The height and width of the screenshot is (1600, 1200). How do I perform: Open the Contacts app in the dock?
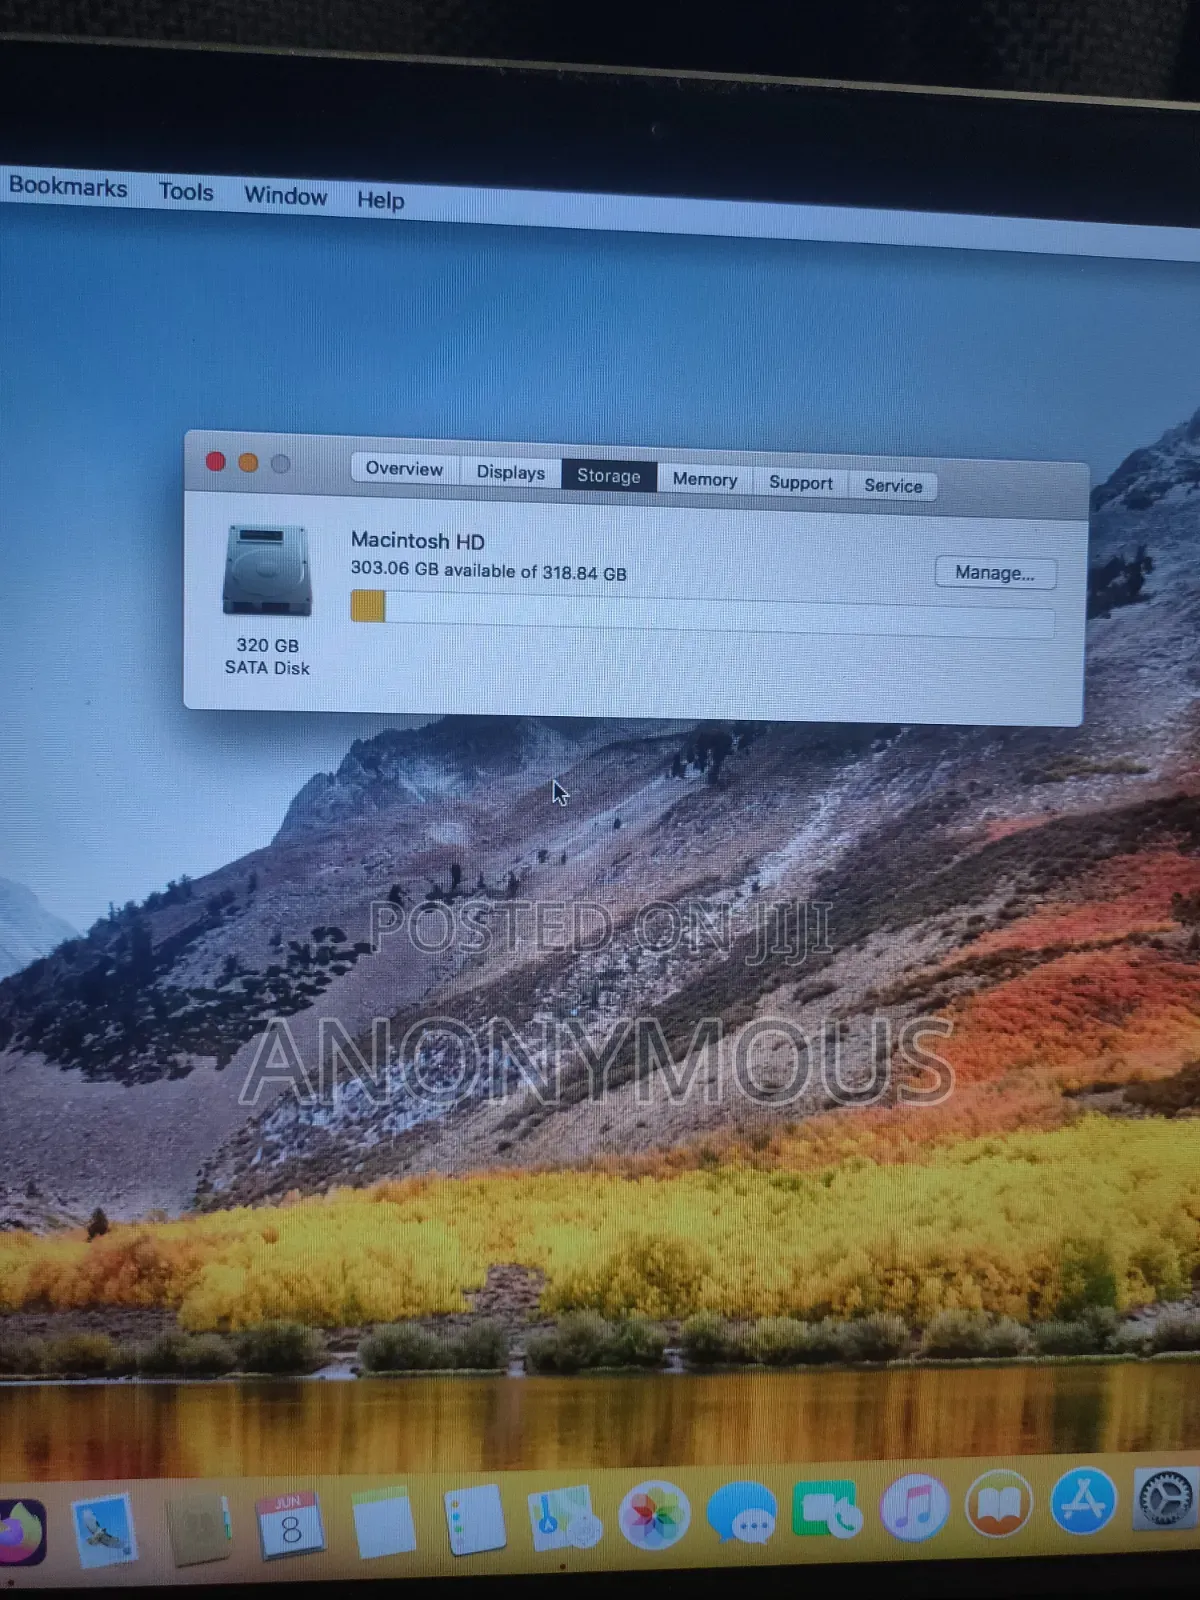(x=198, y=1530)
